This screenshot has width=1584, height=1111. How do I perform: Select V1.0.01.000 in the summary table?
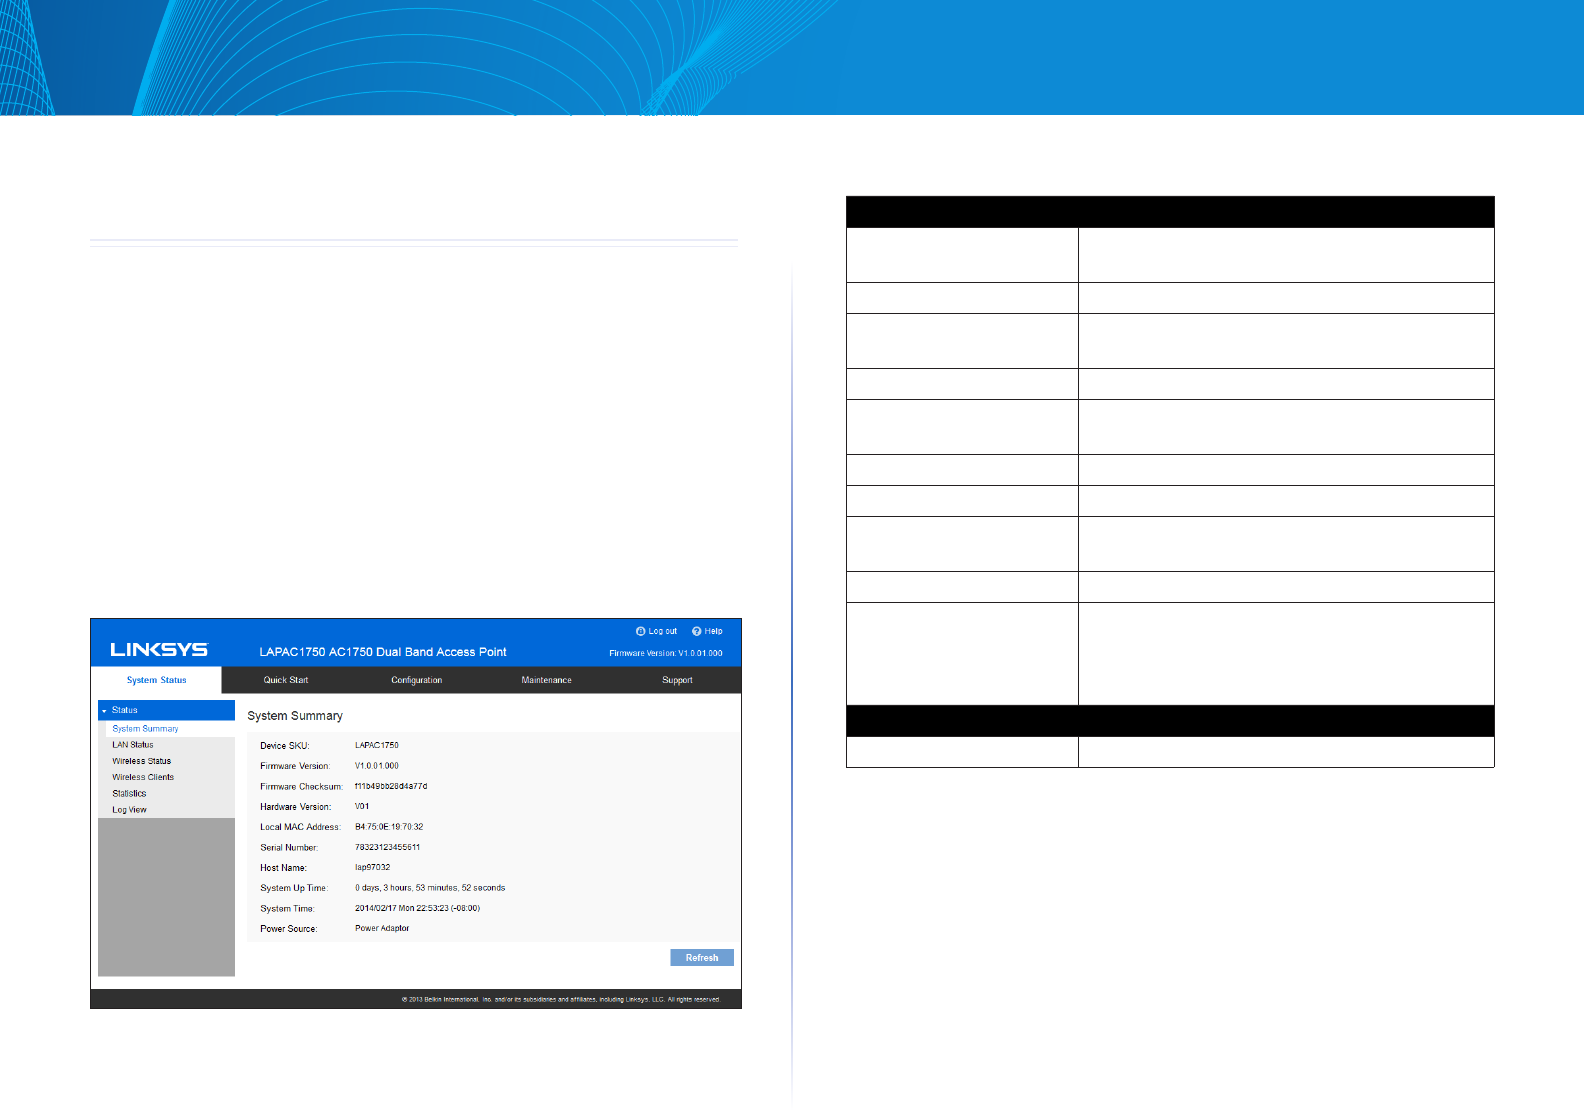pos(377,766)
